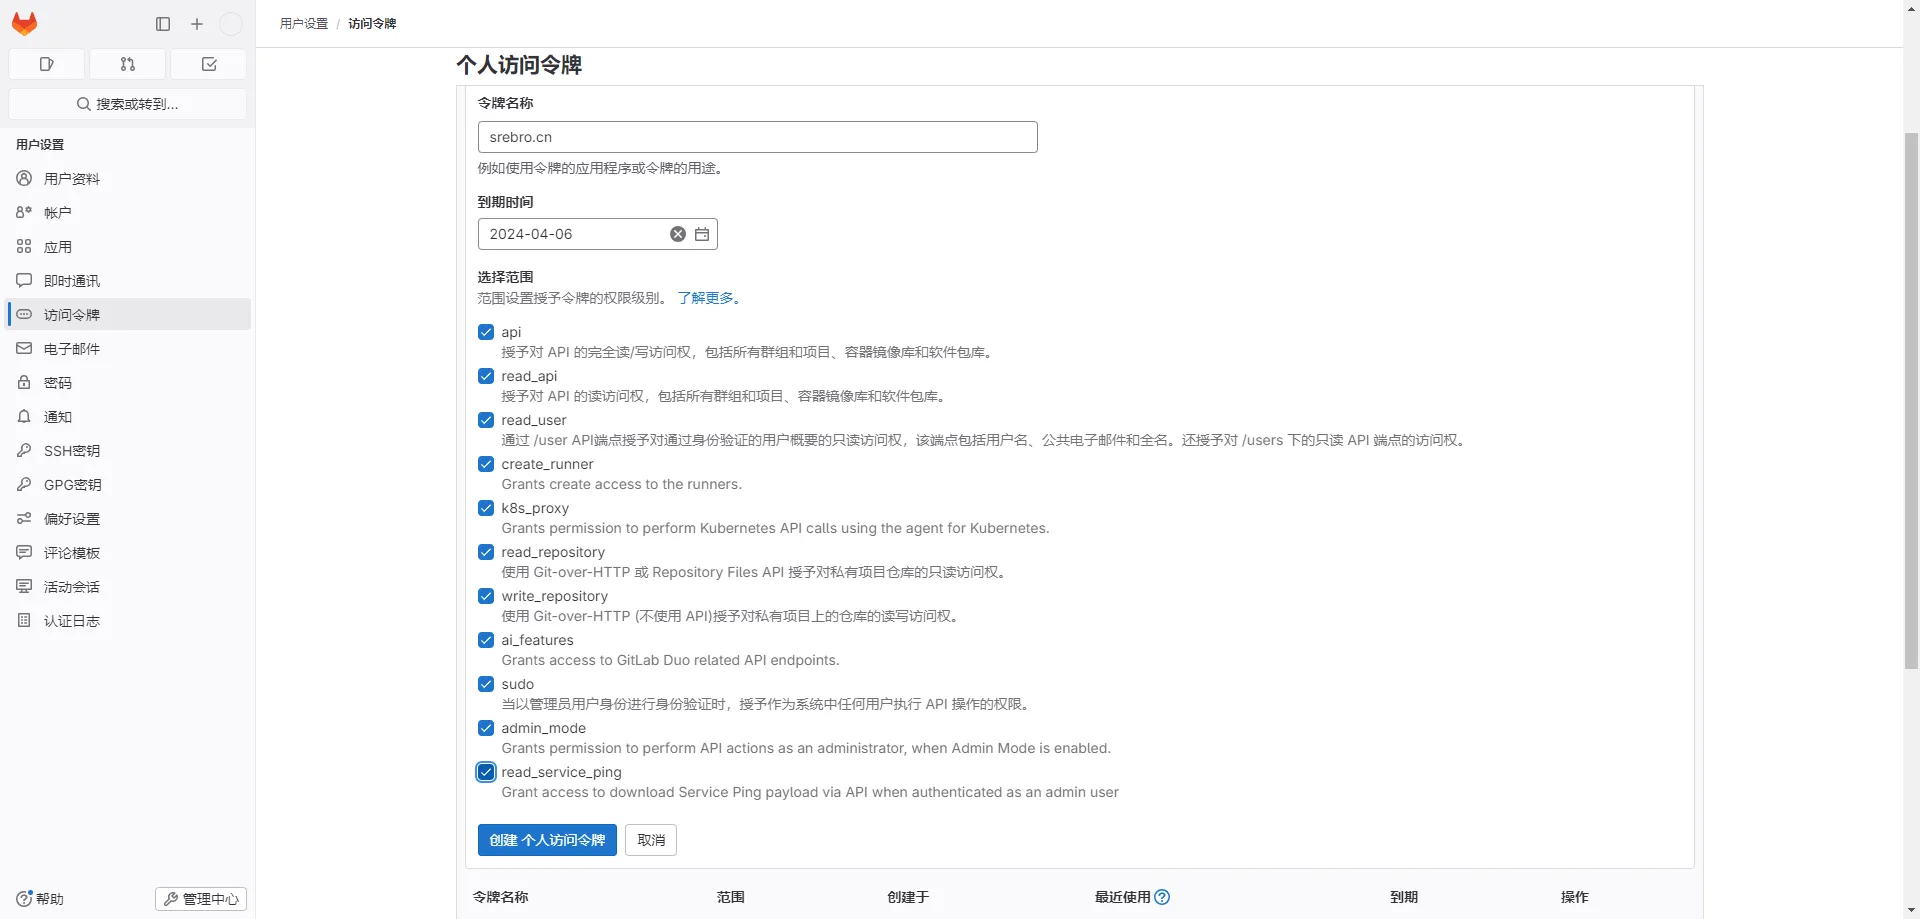Click the 令牌名称 input field

pyautogui.click(x=757, y=137)
